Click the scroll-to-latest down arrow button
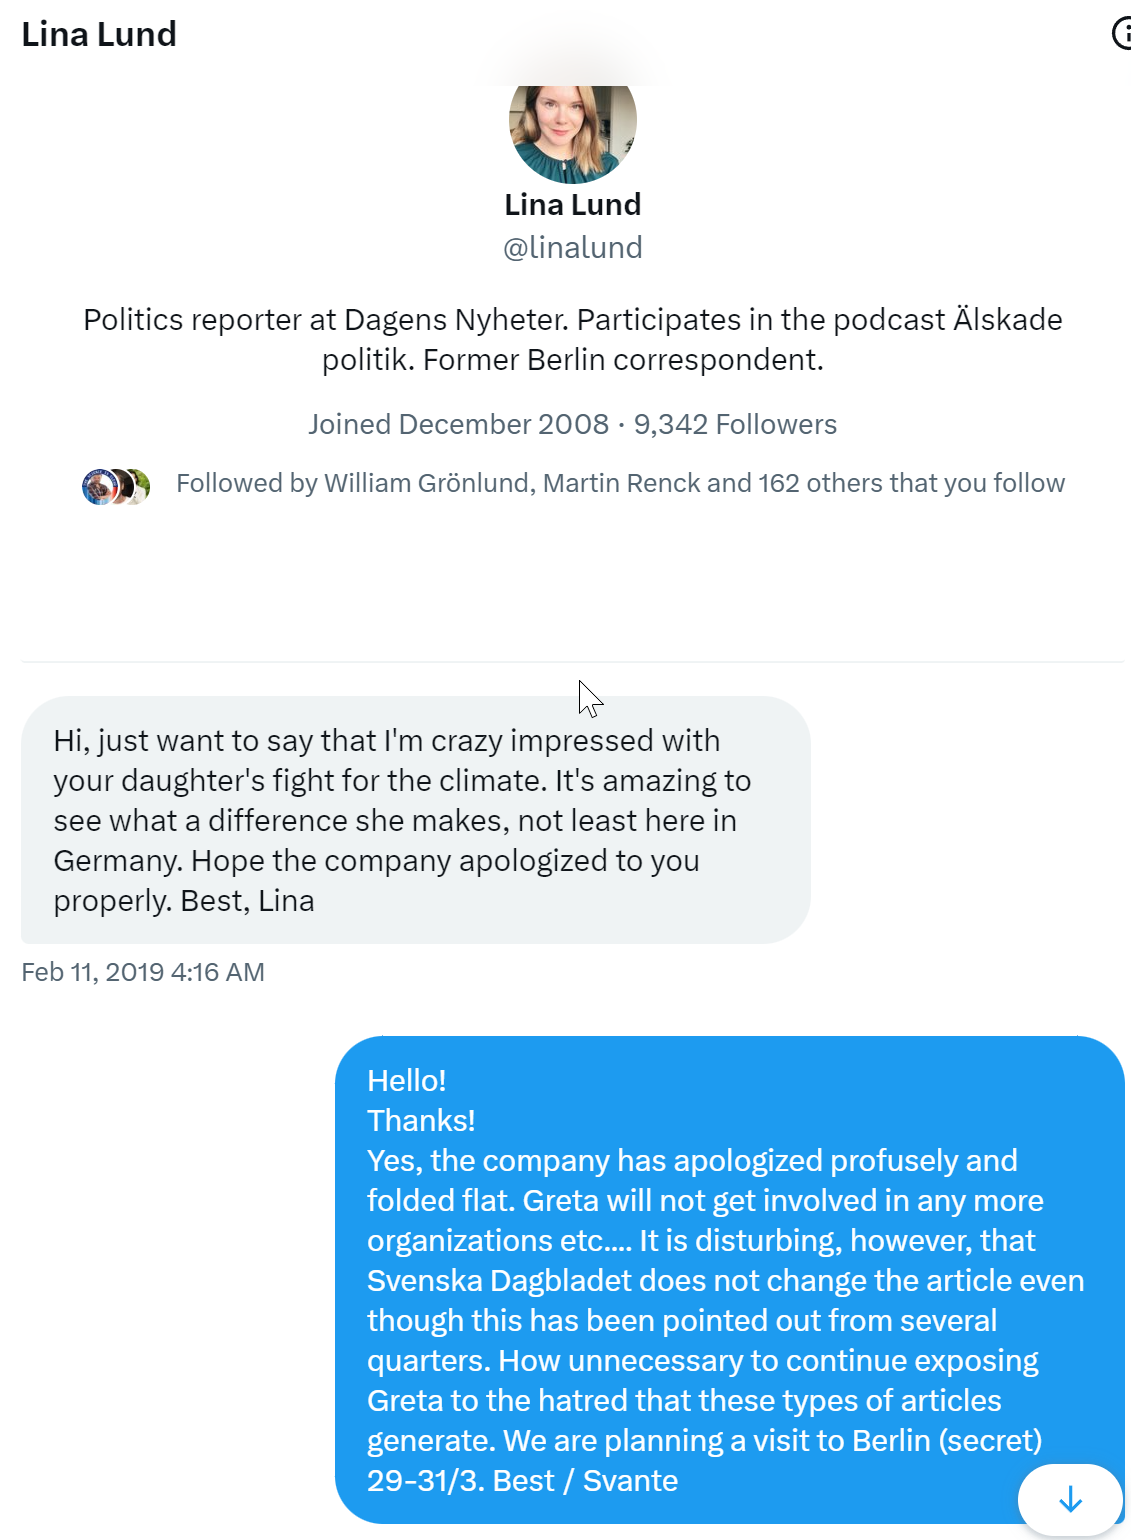 pyautogui.click(x=1070, y=1499)
